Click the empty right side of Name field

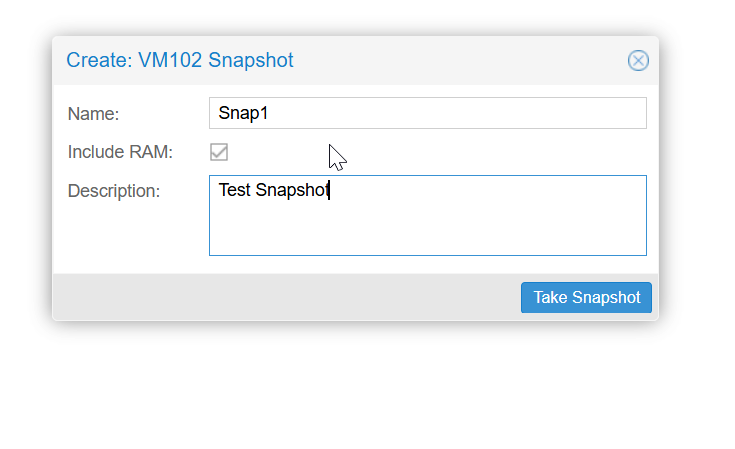pyautogui.click(x=457, y=113)
